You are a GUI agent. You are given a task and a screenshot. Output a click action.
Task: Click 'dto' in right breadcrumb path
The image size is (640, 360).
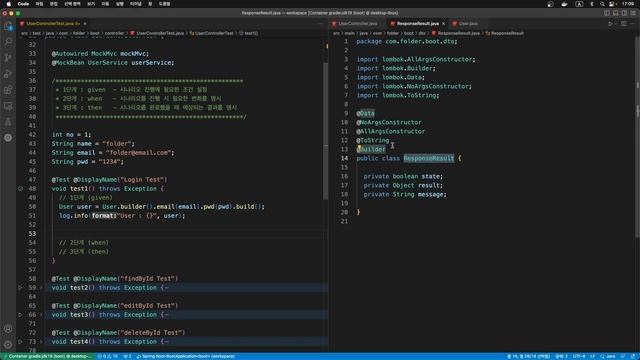tap(422, 33)
